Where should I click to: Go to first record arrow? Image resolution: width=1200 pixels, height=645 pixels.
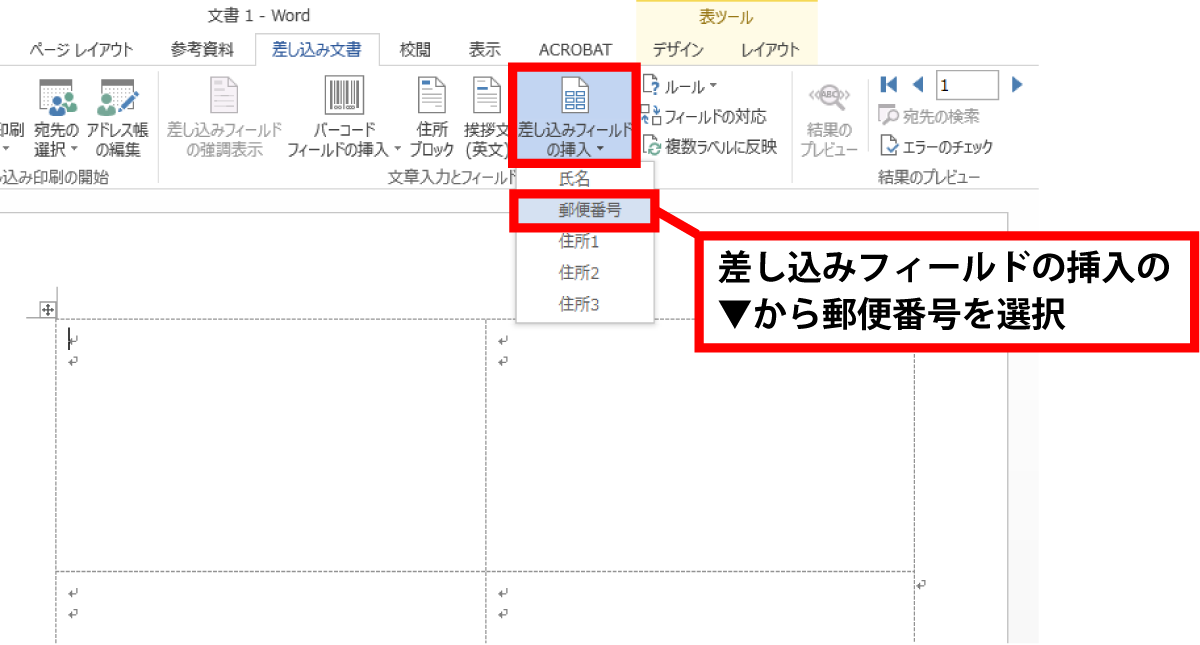click(888, 85)
